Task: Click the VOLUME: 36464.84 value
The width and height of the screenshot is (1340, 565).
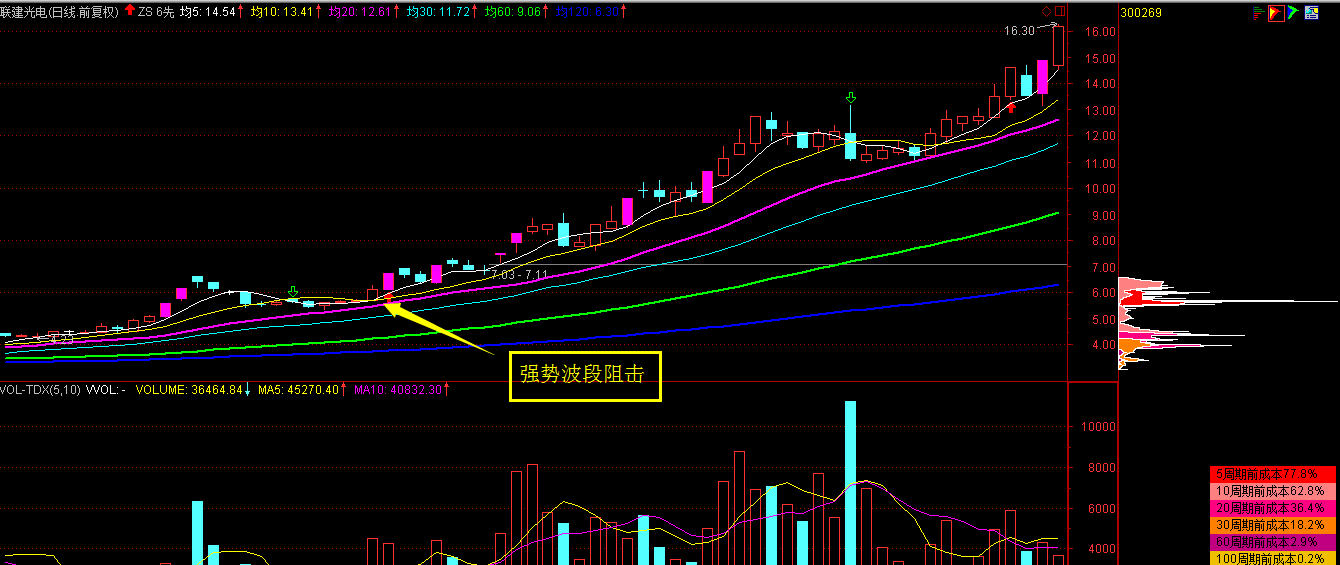Action: pos(190,389)
